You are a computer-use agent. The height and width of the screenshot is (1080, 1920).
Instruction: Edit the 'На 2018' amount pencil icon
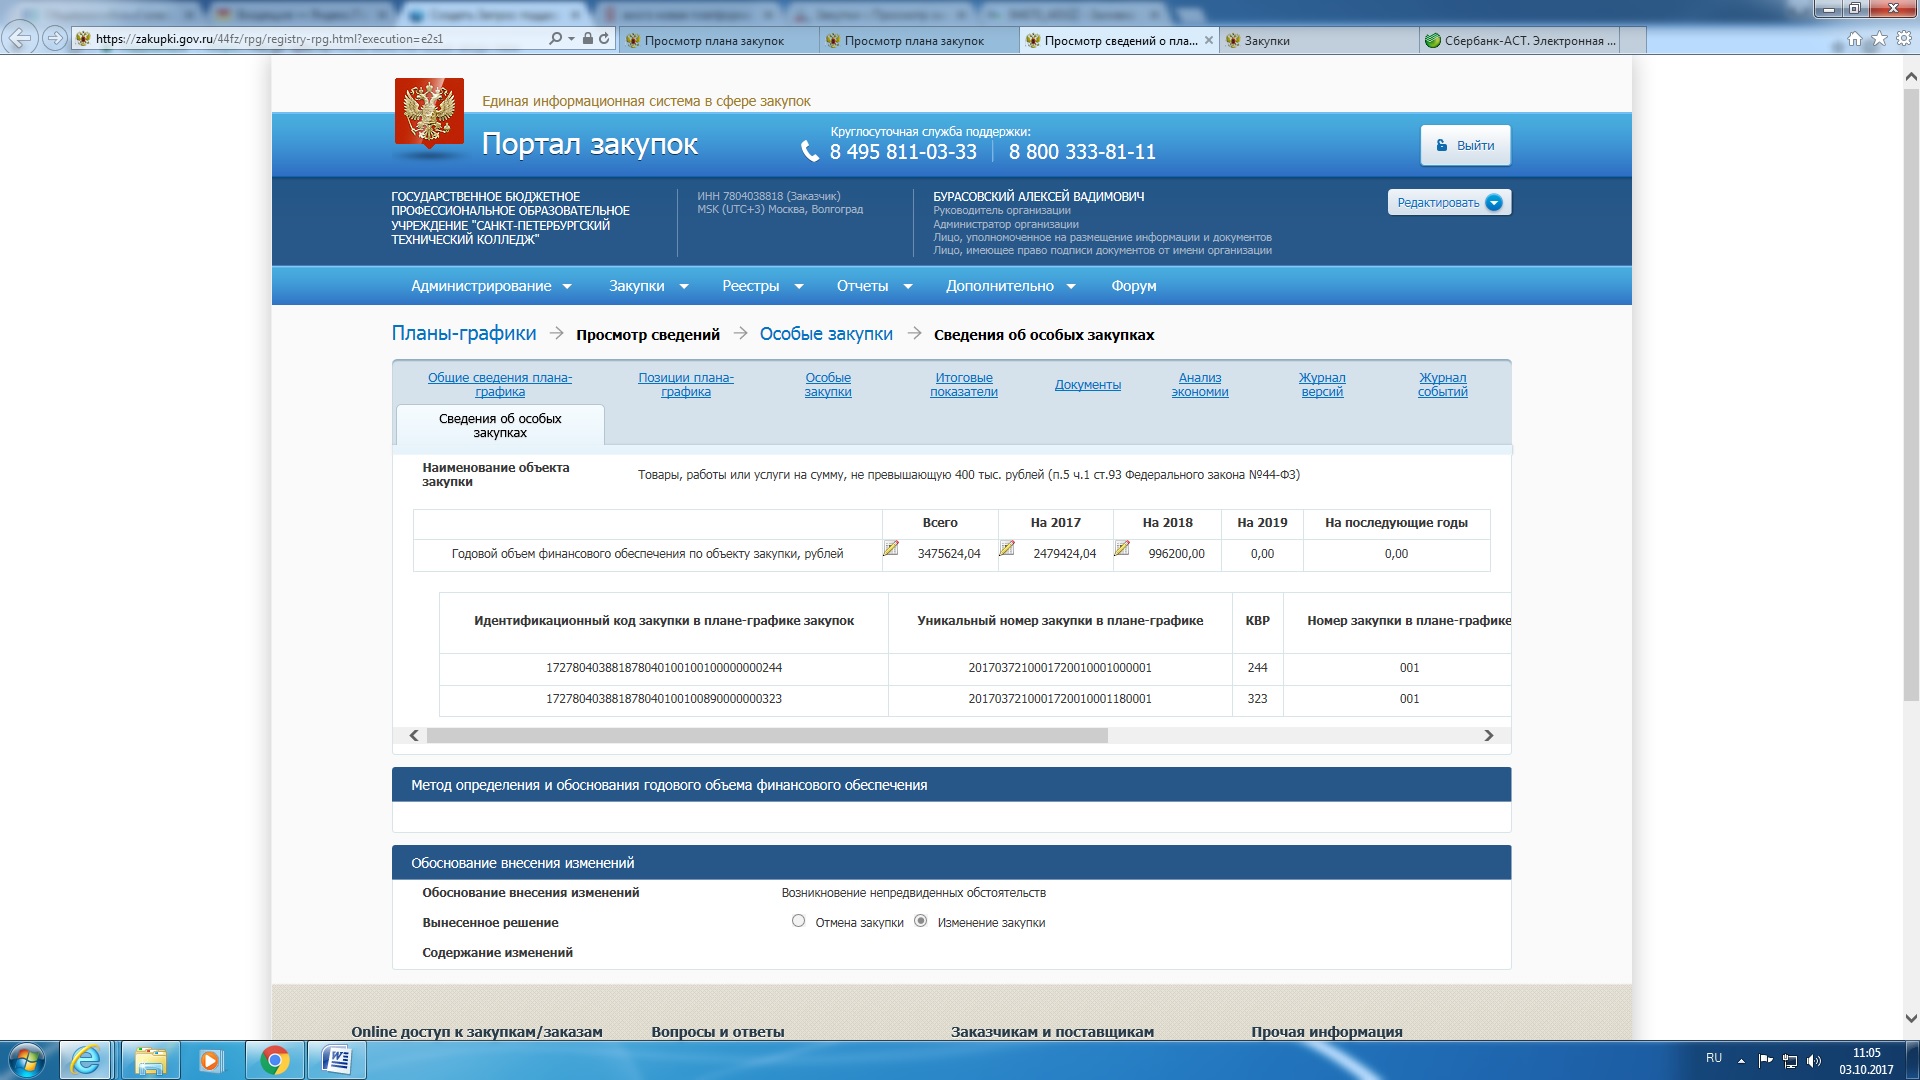1122,548
